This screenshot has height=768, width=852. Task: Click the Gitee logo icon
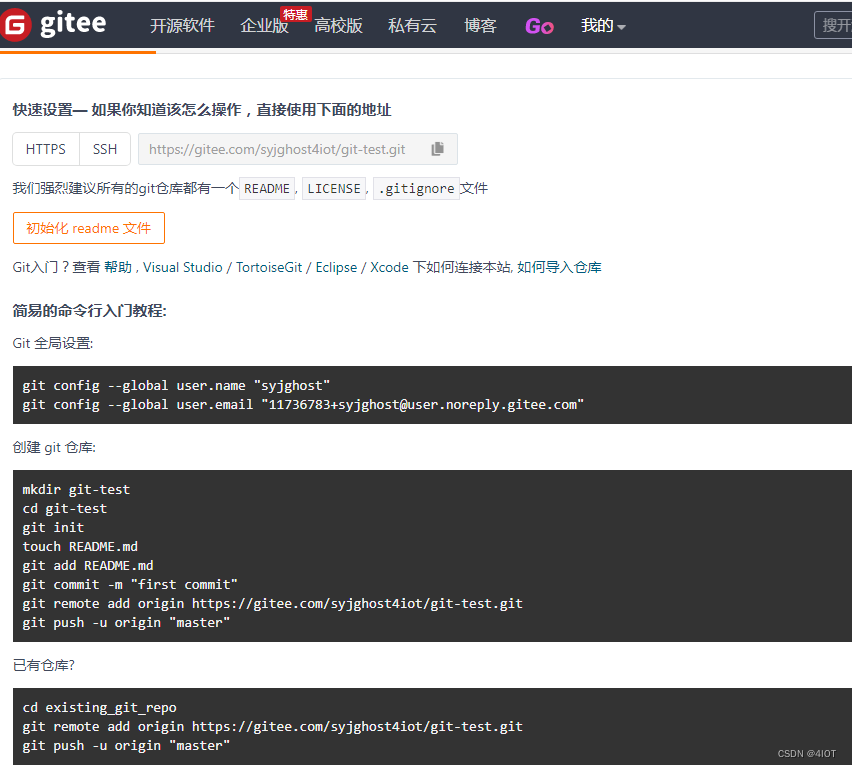[16, 24]
